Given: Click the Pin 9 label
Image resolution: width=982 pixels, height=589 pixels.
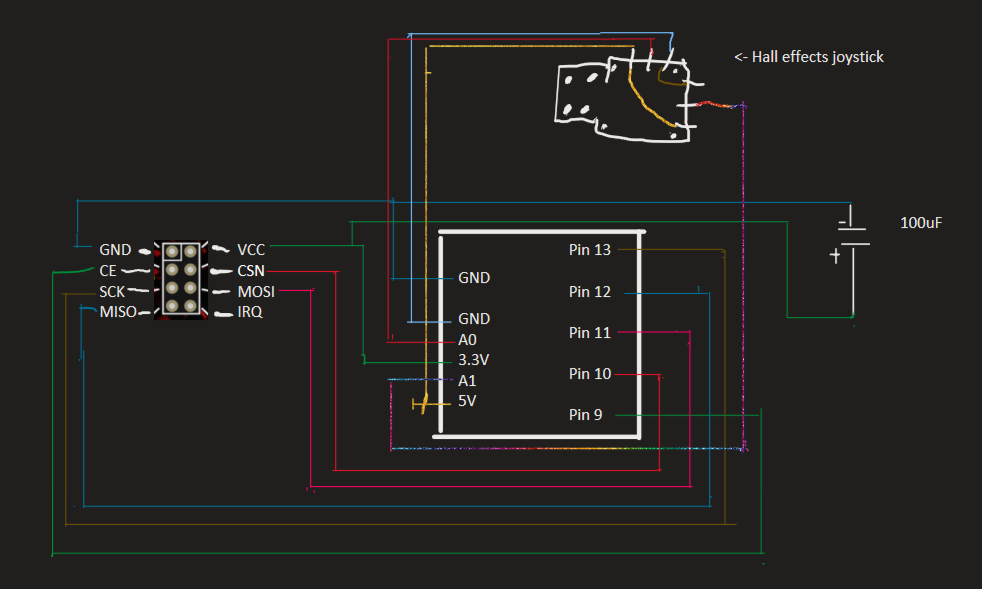Looking at the screenshot, I should (586, 415).
